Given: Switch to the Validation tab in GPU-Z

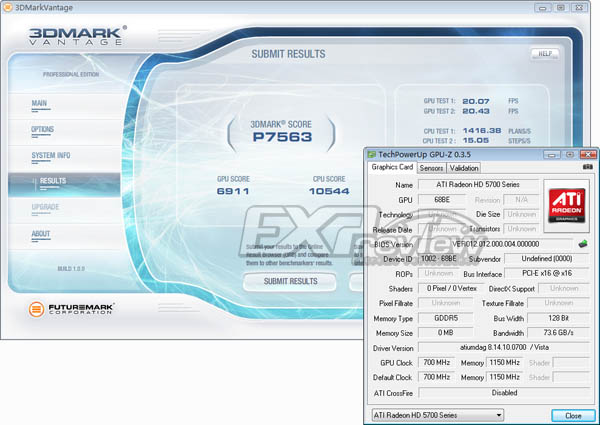Looking at the screenshot, I should tap(464, 168).
